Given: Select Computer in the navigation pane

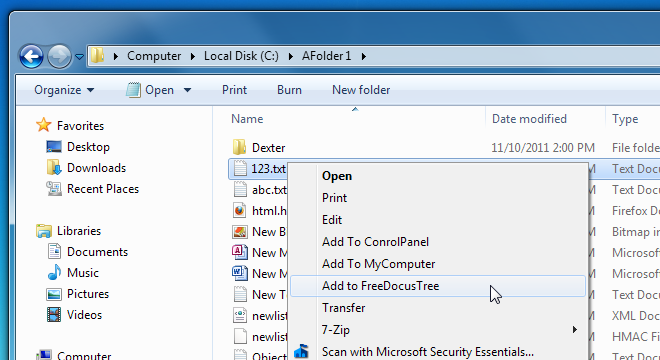Looking at the screenshot, I should 84,356.
